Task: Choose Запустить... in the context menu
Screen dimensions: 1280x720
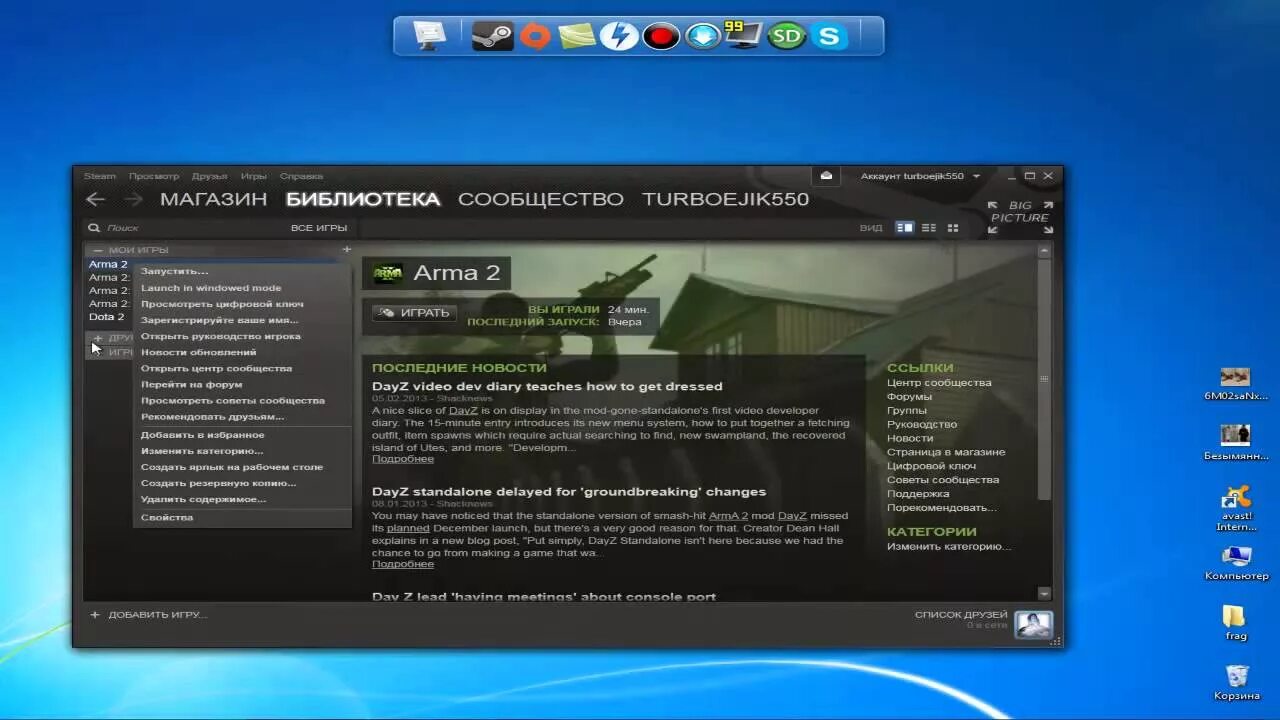Action: pyautogui.click(x=243, y=271)
